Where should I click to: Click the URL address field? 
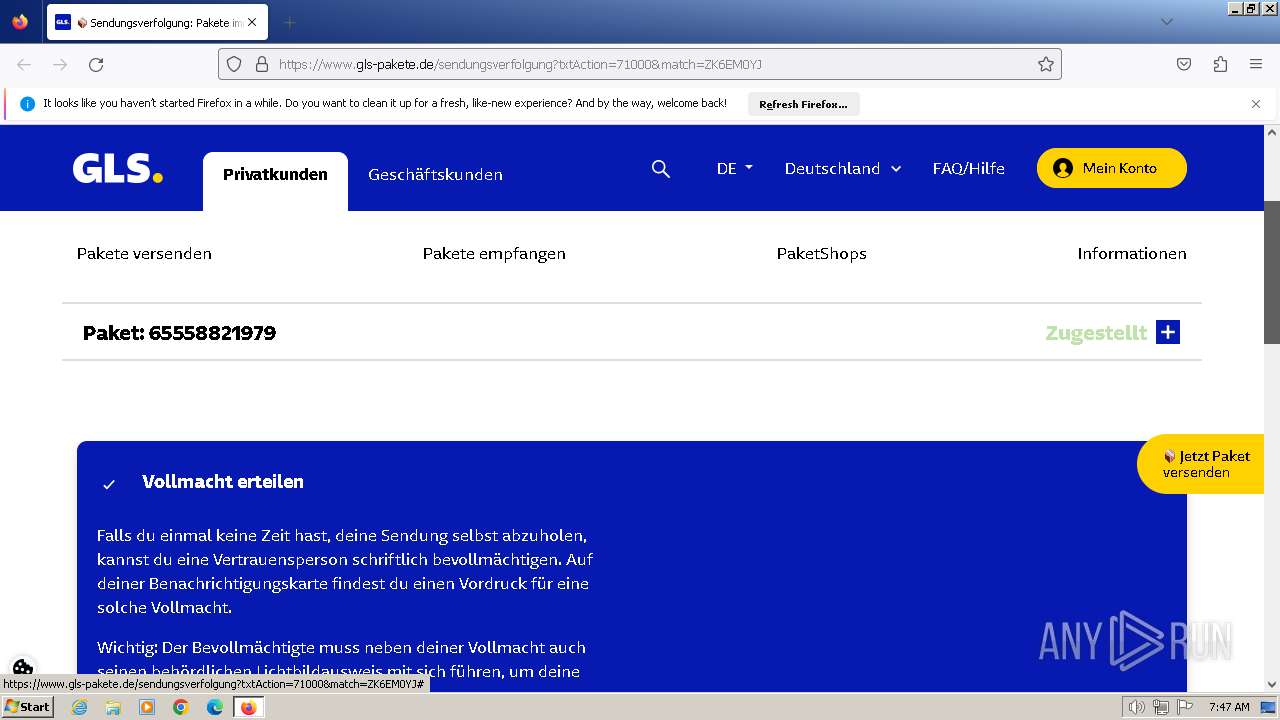coord(640,64)
